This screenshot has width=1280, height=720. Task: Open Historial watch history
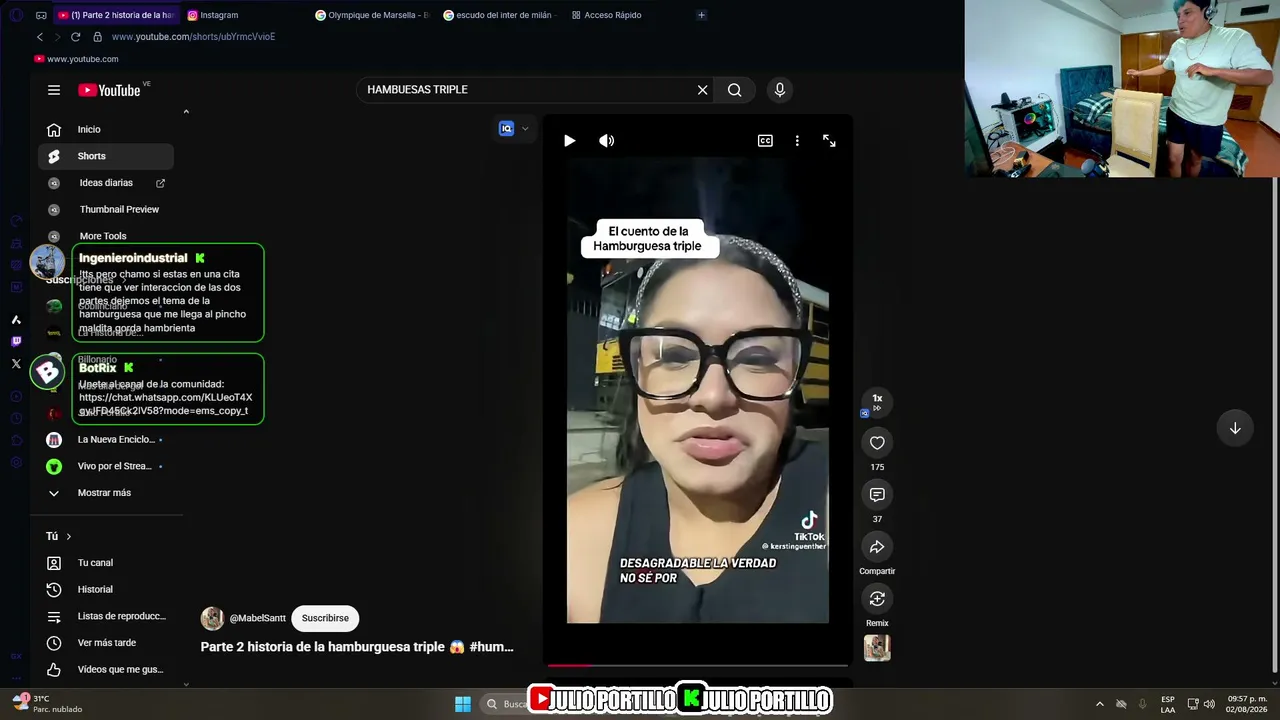click(x=106, y=590)
